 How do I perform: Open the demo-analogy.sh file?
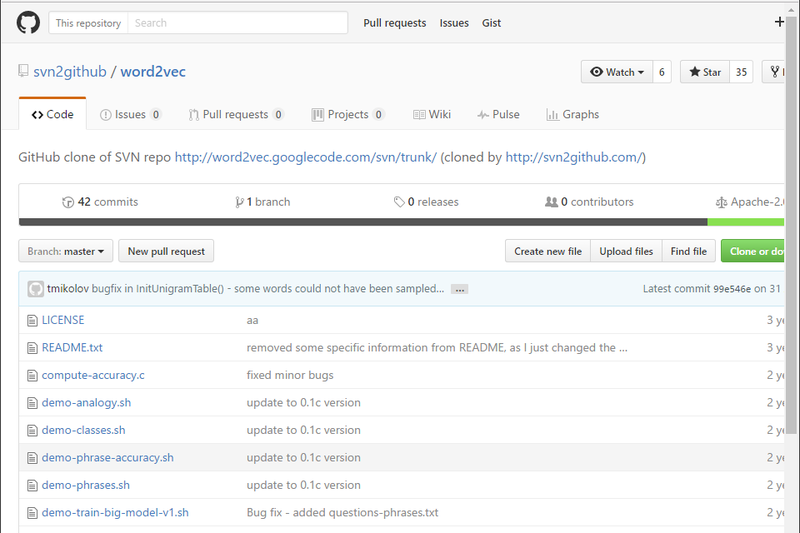point(86,402)
